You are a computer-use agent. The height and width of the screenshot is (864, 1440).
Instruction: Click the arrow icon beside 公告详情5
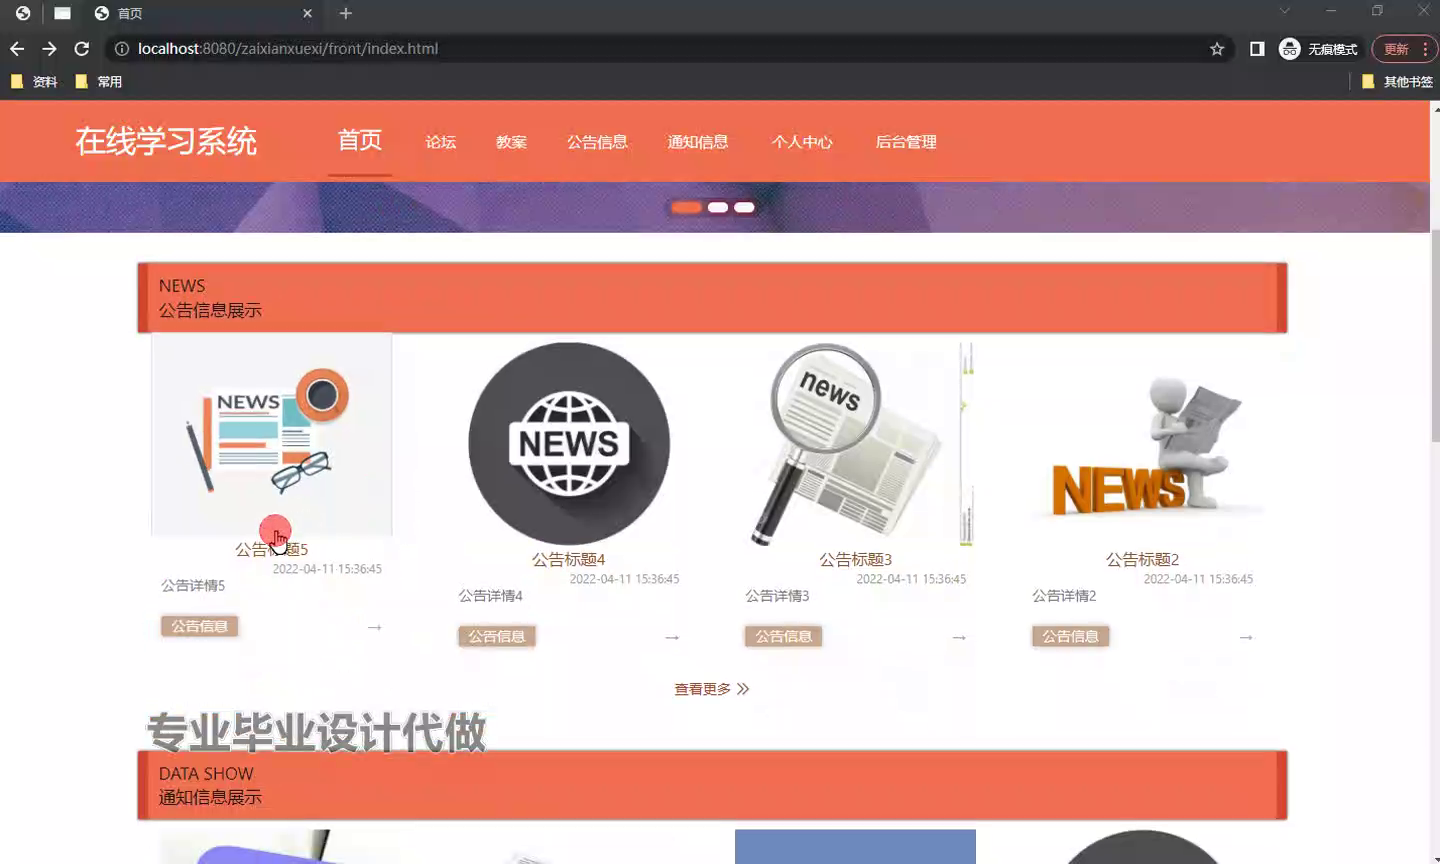tap(374, 627)
